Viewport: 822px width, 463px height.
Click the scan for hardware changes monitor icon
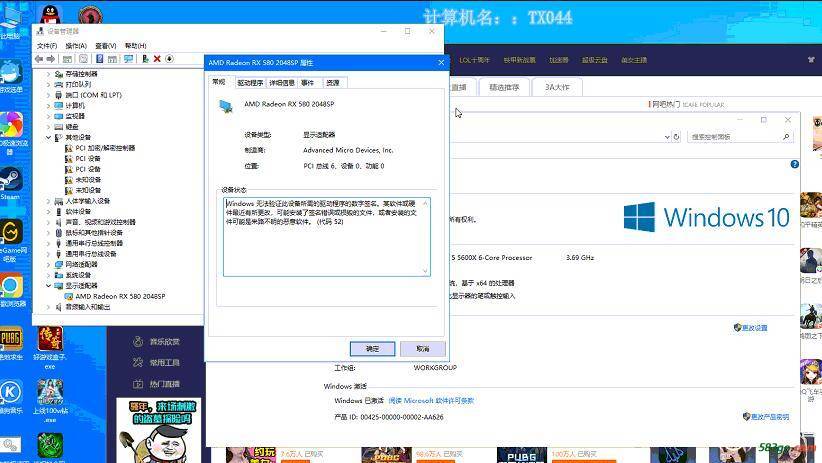pyautogui.click(x=128, y=59)
